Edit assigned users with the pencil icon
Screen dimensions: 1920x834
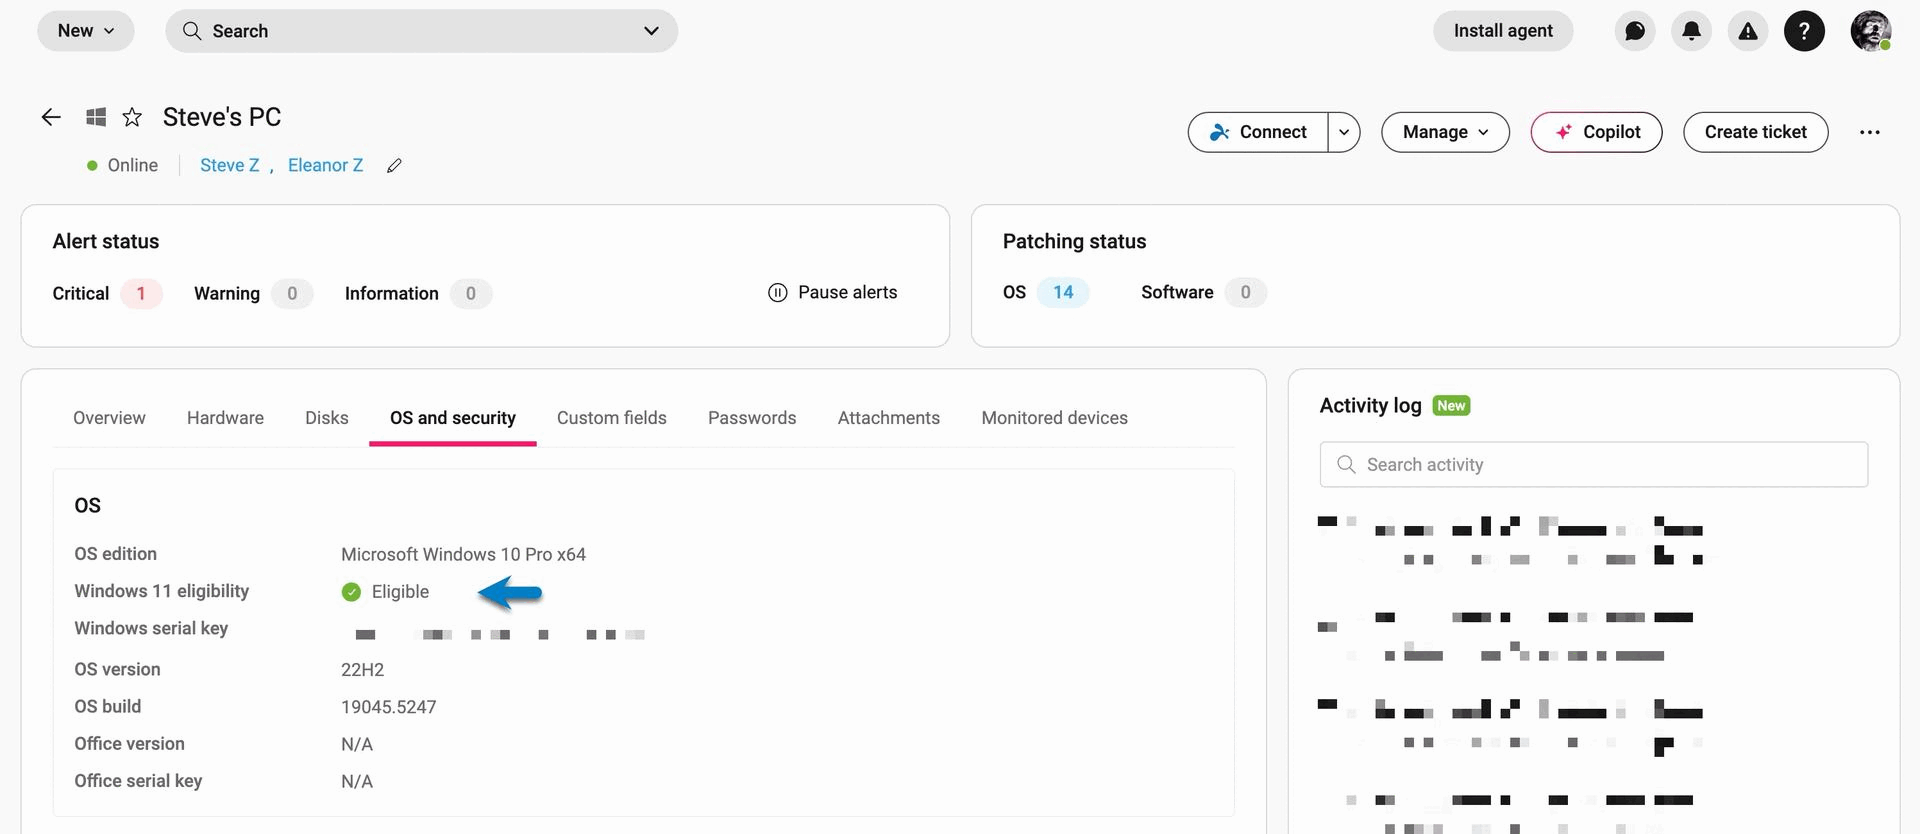click(394, 166)
